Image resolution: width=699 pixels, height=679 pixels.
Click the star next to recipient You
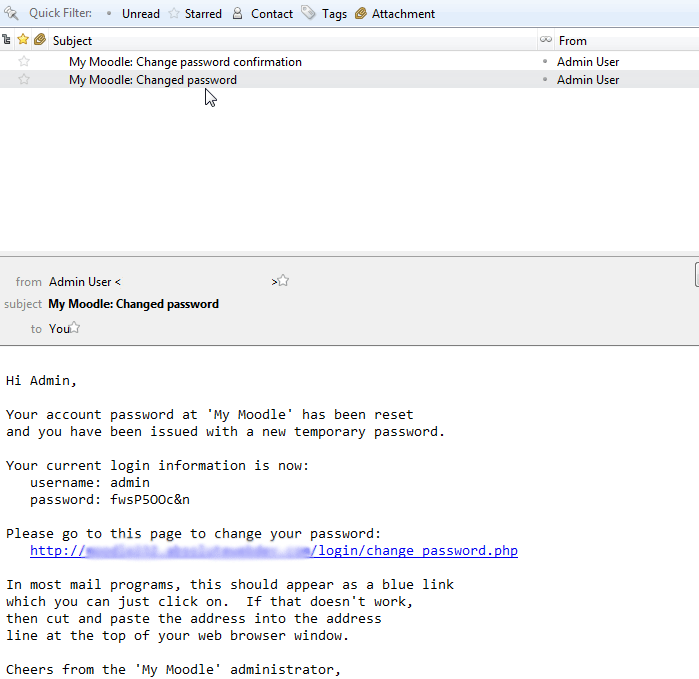(x=74, y=328)
